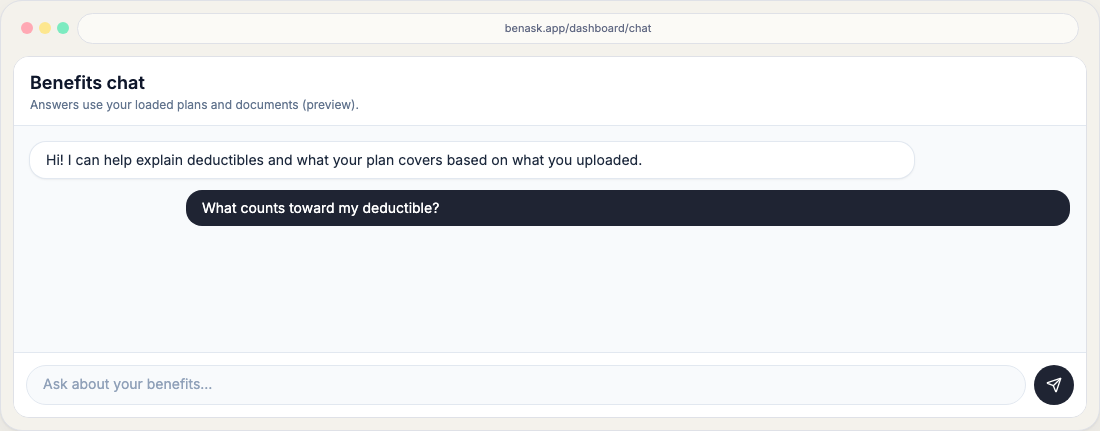Send message with the paper plane icon
The image size is (1100, 431).
1054,385
